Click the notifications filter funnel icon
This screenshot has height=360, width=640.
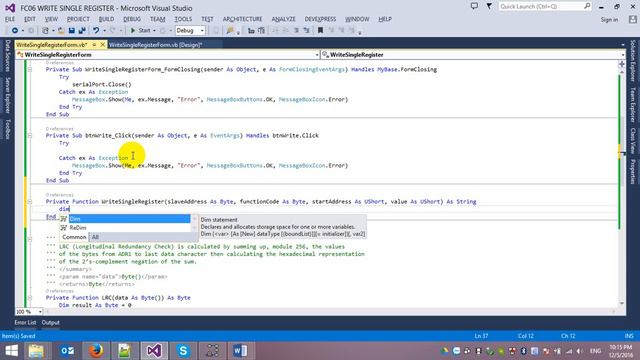click(489, 6)
